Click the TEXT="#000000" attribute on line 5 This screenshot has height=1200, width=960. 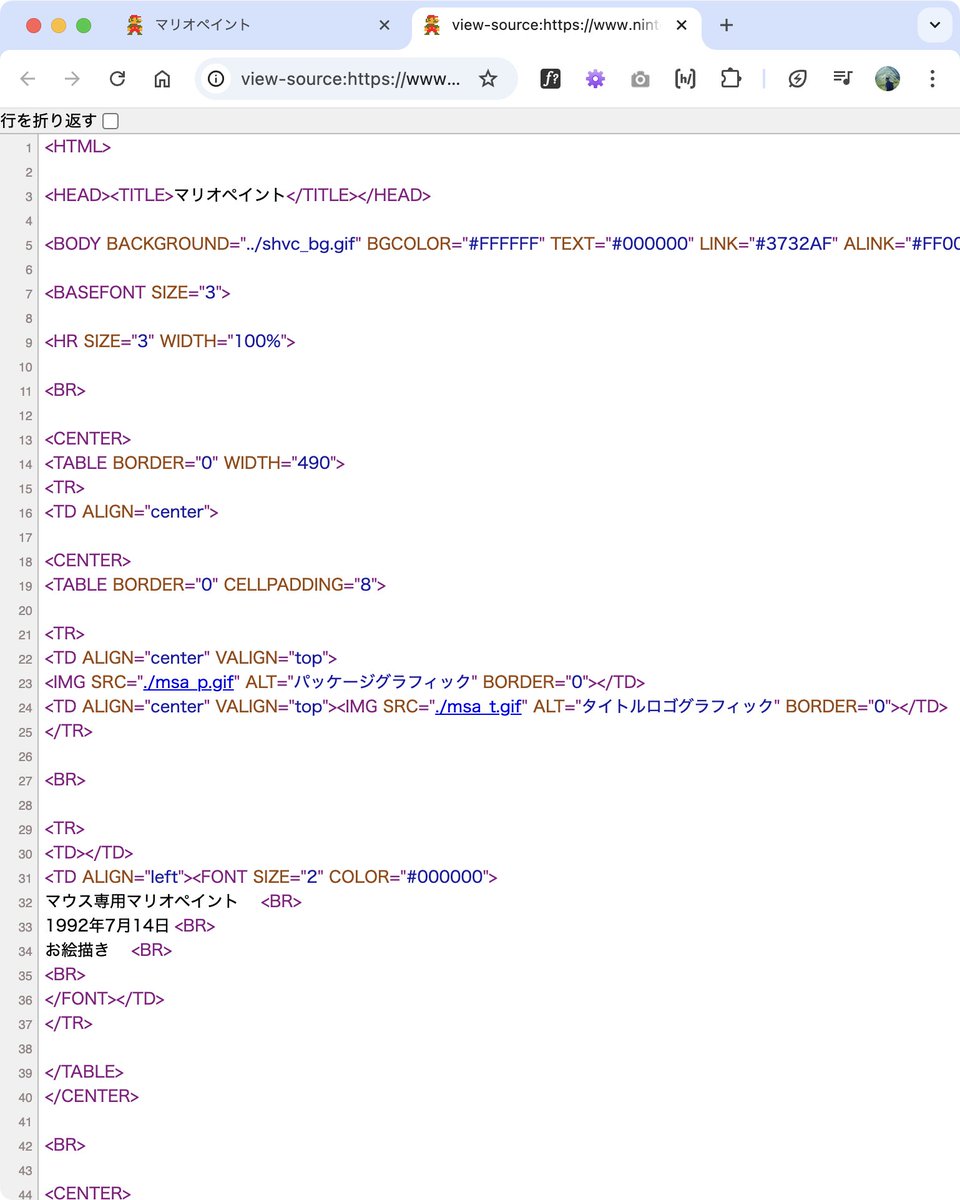coord(621,244)
